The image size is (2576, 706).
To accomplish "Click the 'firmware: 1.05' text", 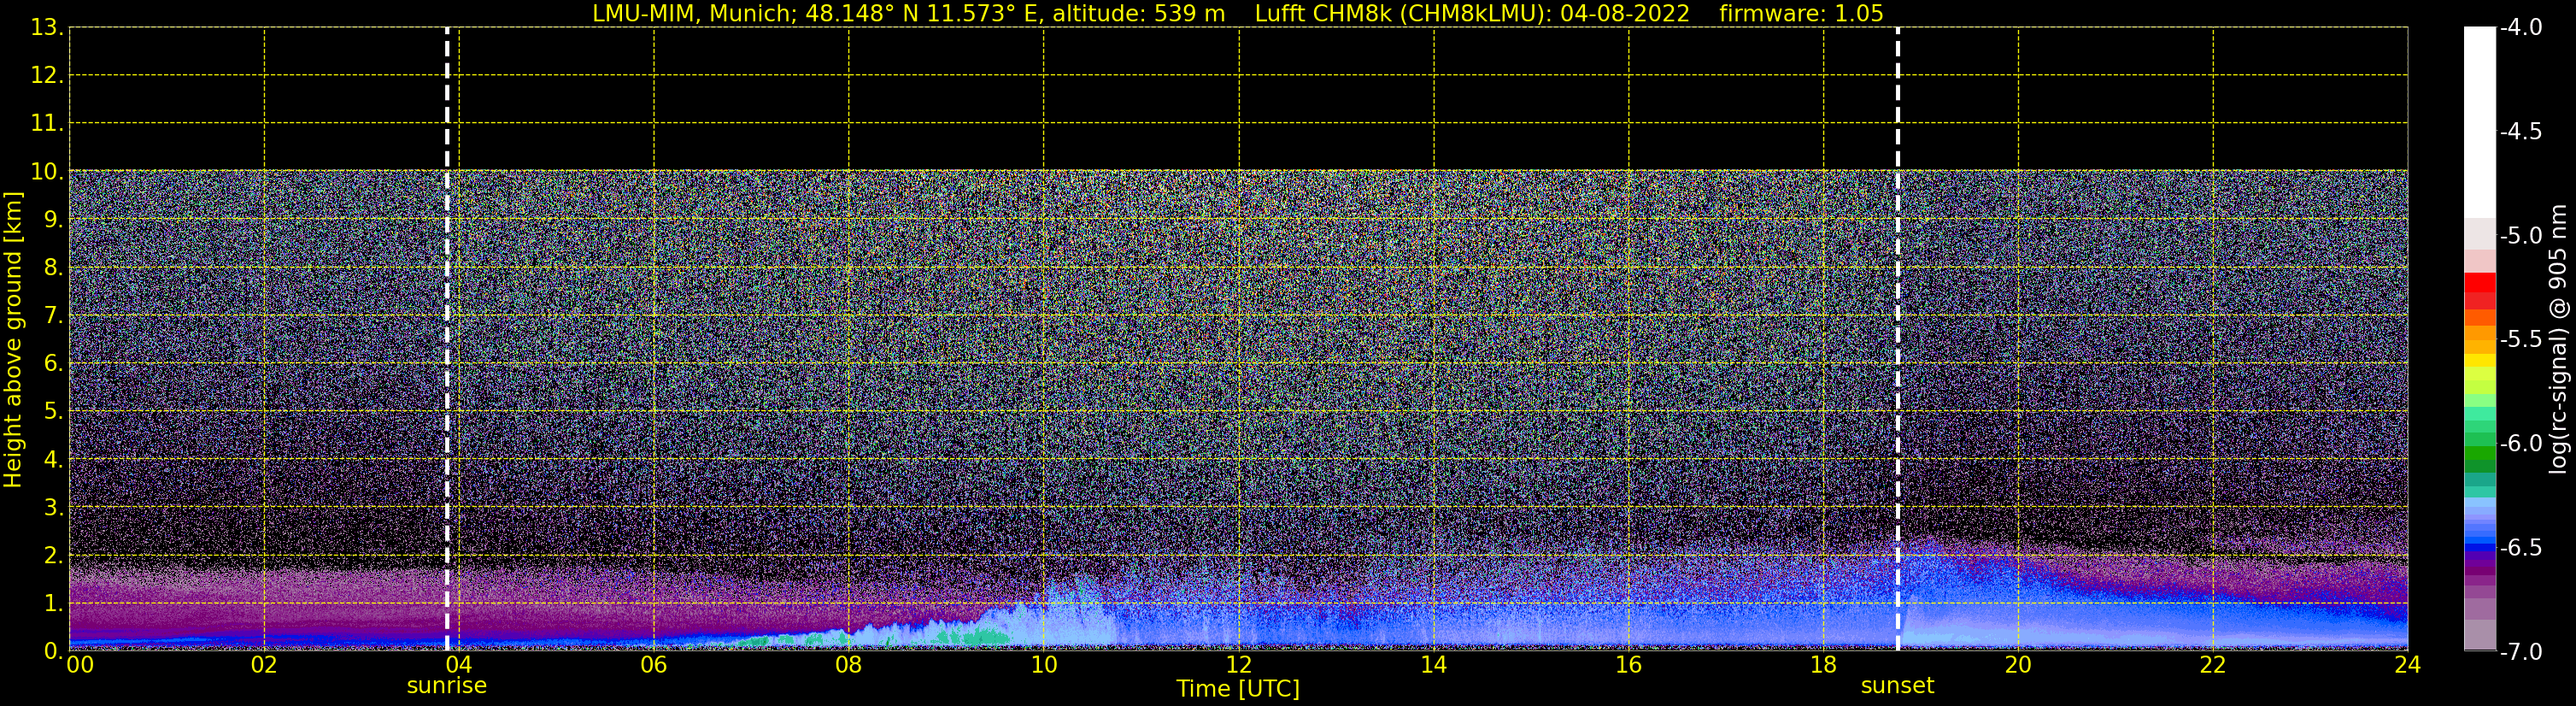I will tap(1801, 14).
